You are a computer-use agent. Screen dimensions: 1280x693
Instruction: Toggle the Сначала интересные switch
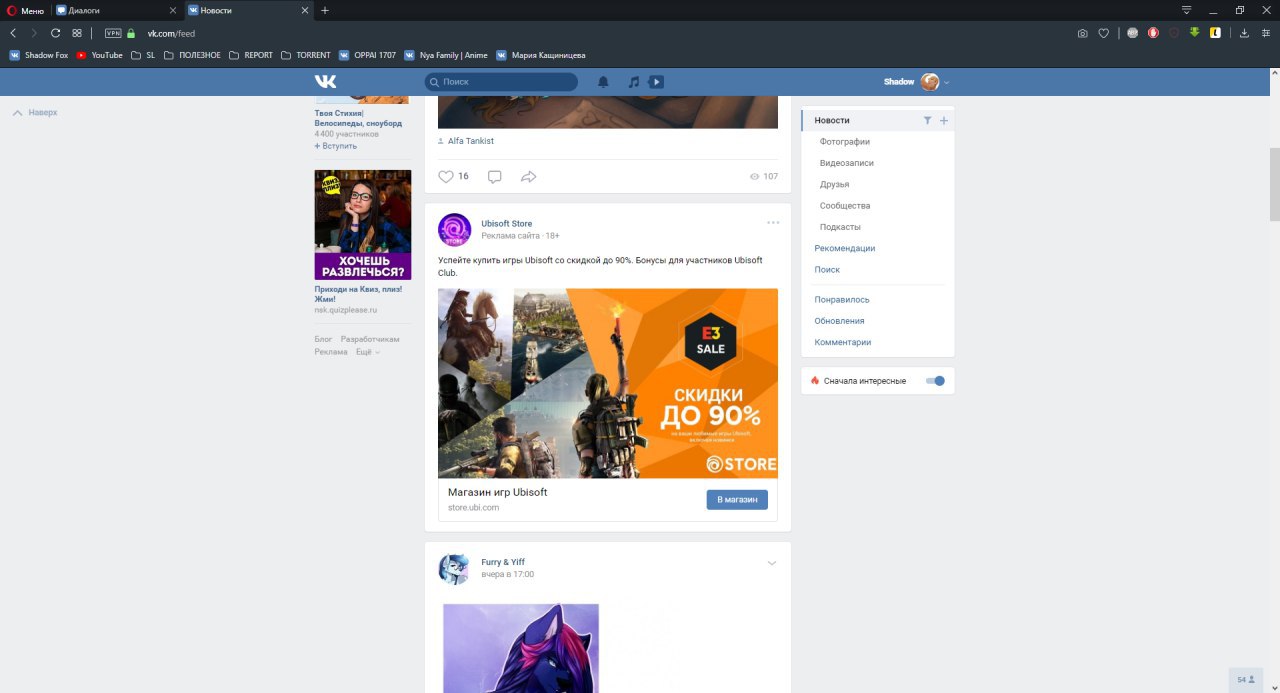tap(935, 381)
